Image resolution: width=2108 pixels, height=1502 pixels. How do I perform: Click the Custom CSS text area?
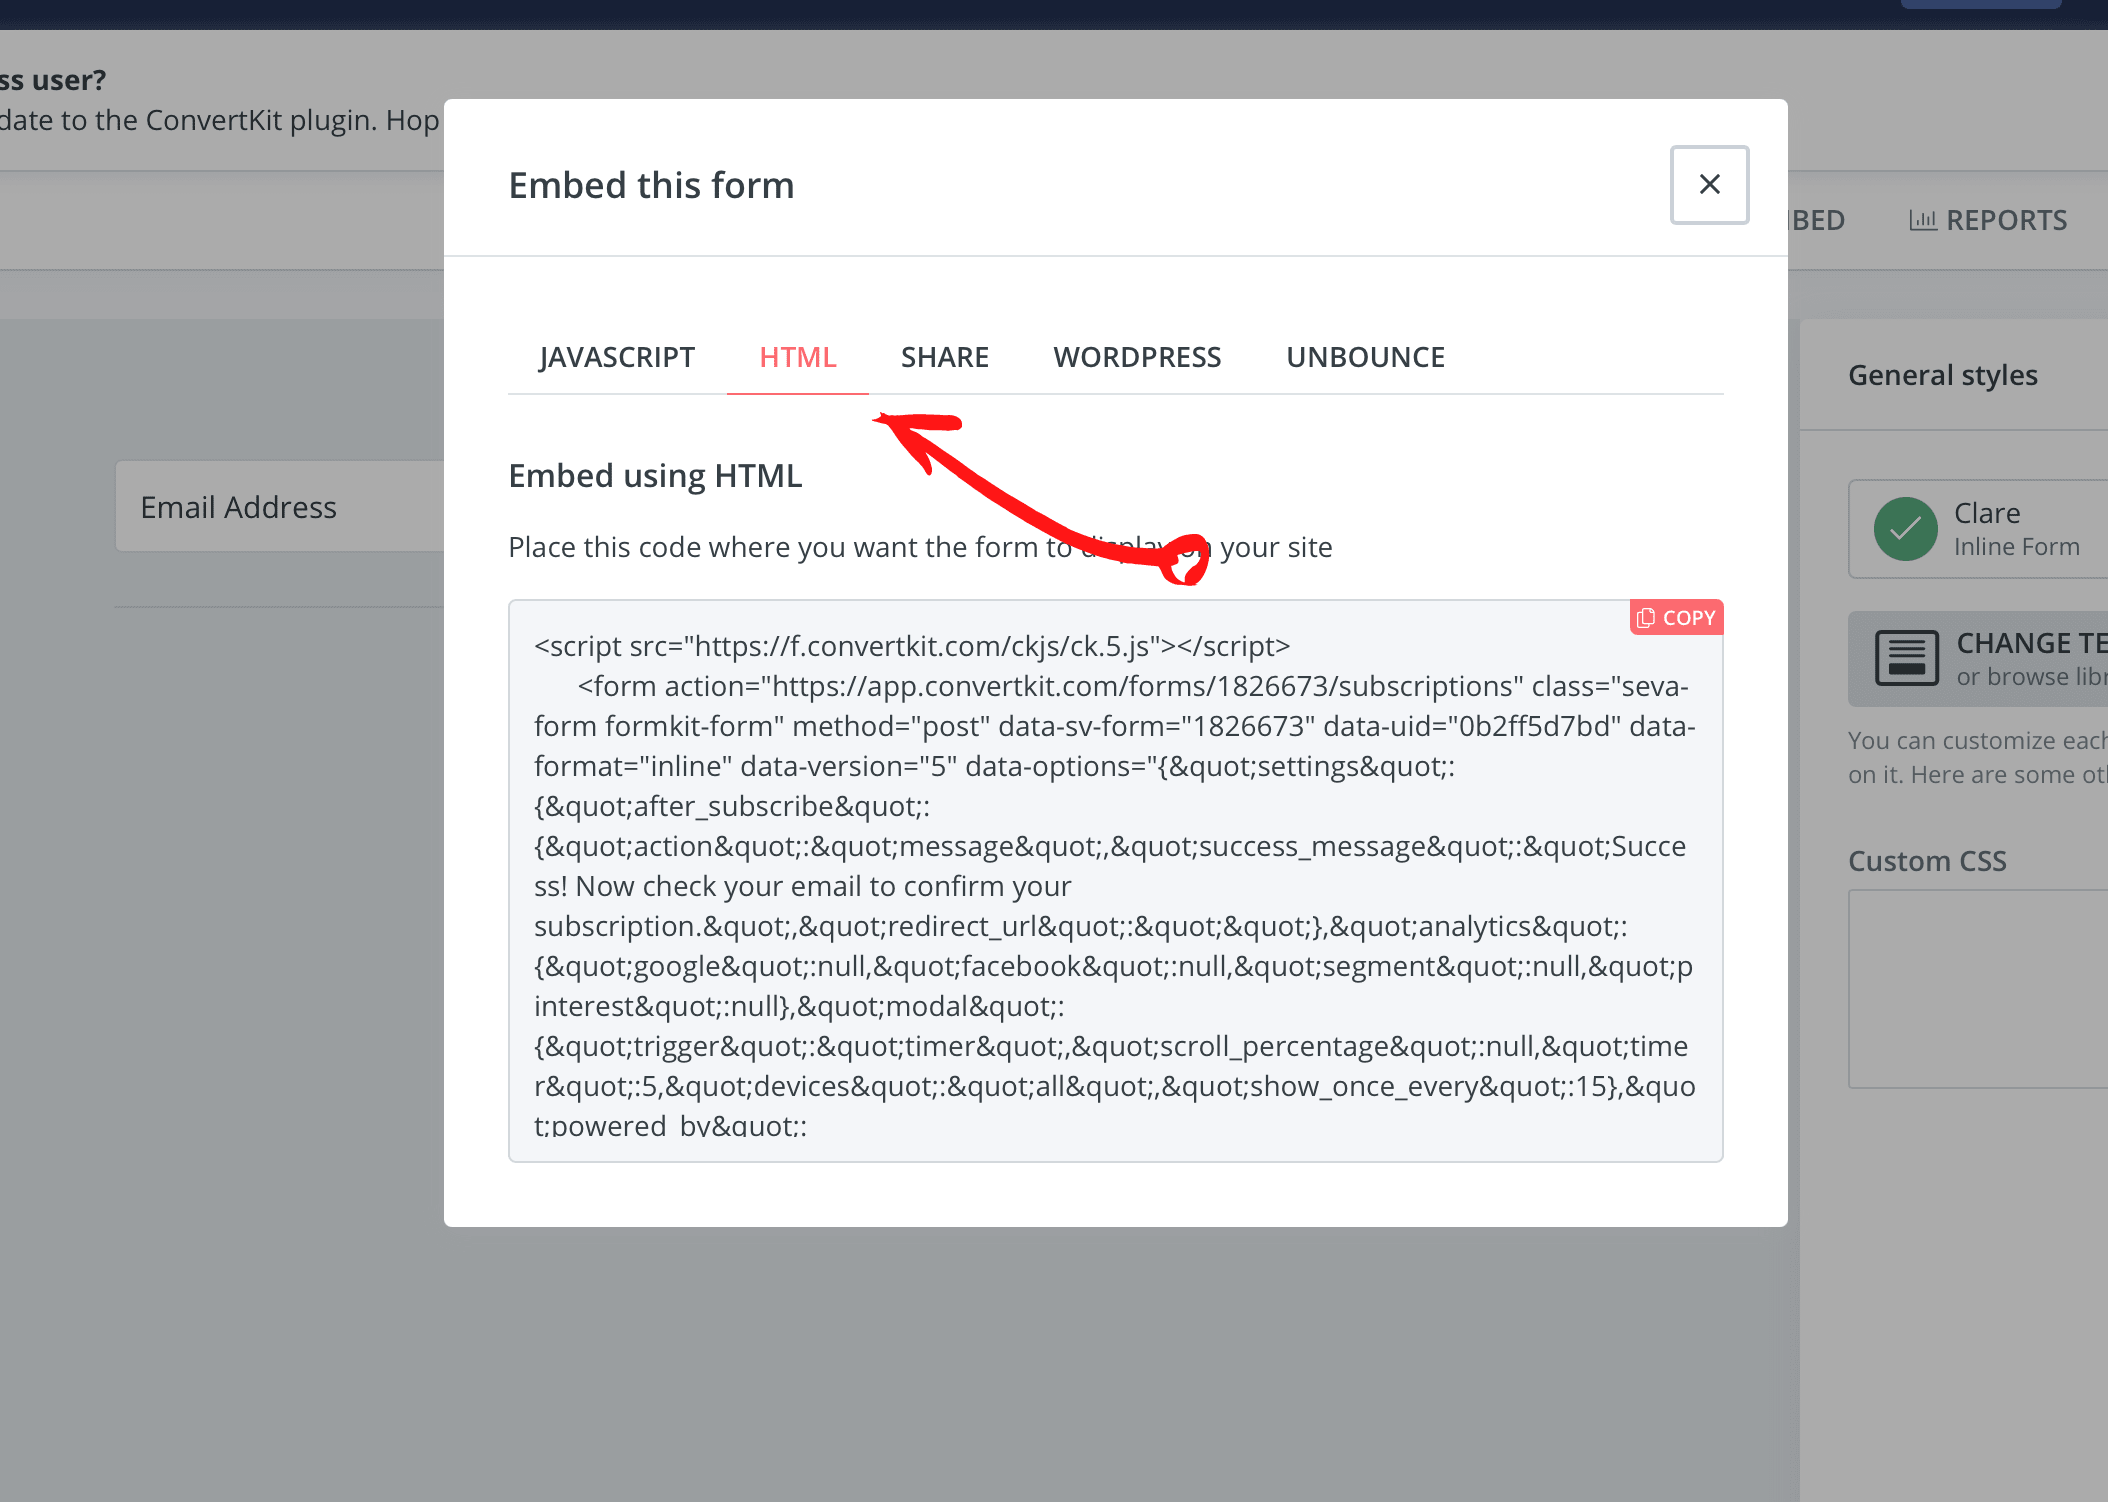pos(1978,989)
